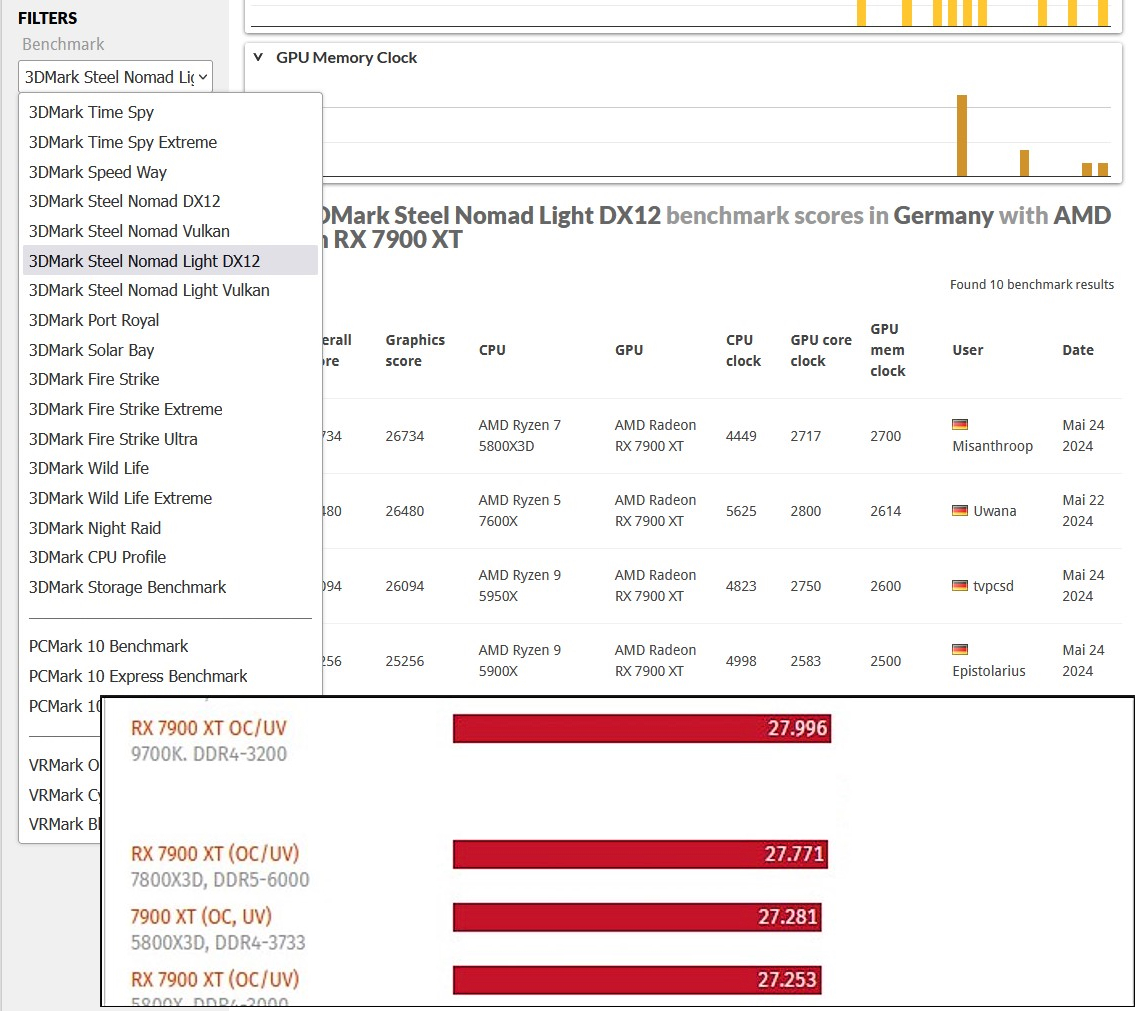Click German flag icon above Epistolarius
Screen dimensions: 1136x1011
coord(960,649)
